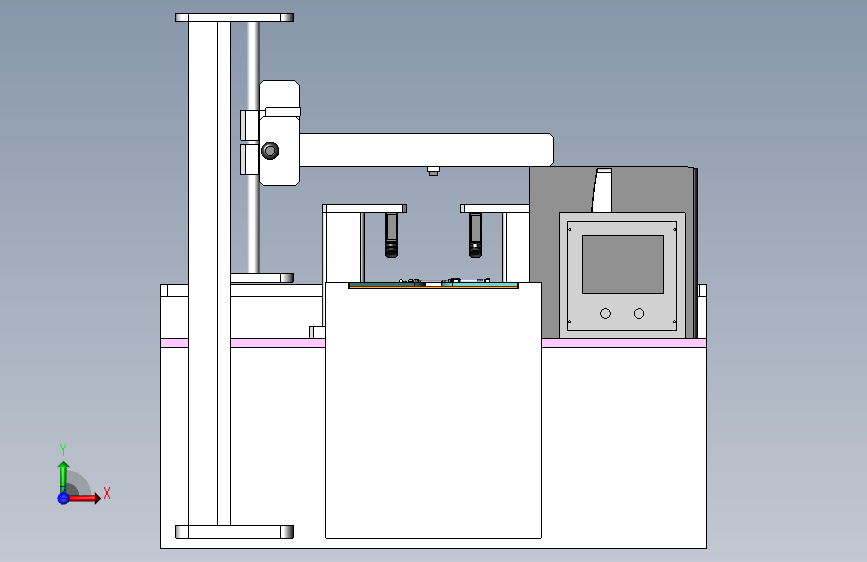Screen dimensions: 867x562
Task: Click the green Y axis arrow of triad
Action: coord(63,476)
